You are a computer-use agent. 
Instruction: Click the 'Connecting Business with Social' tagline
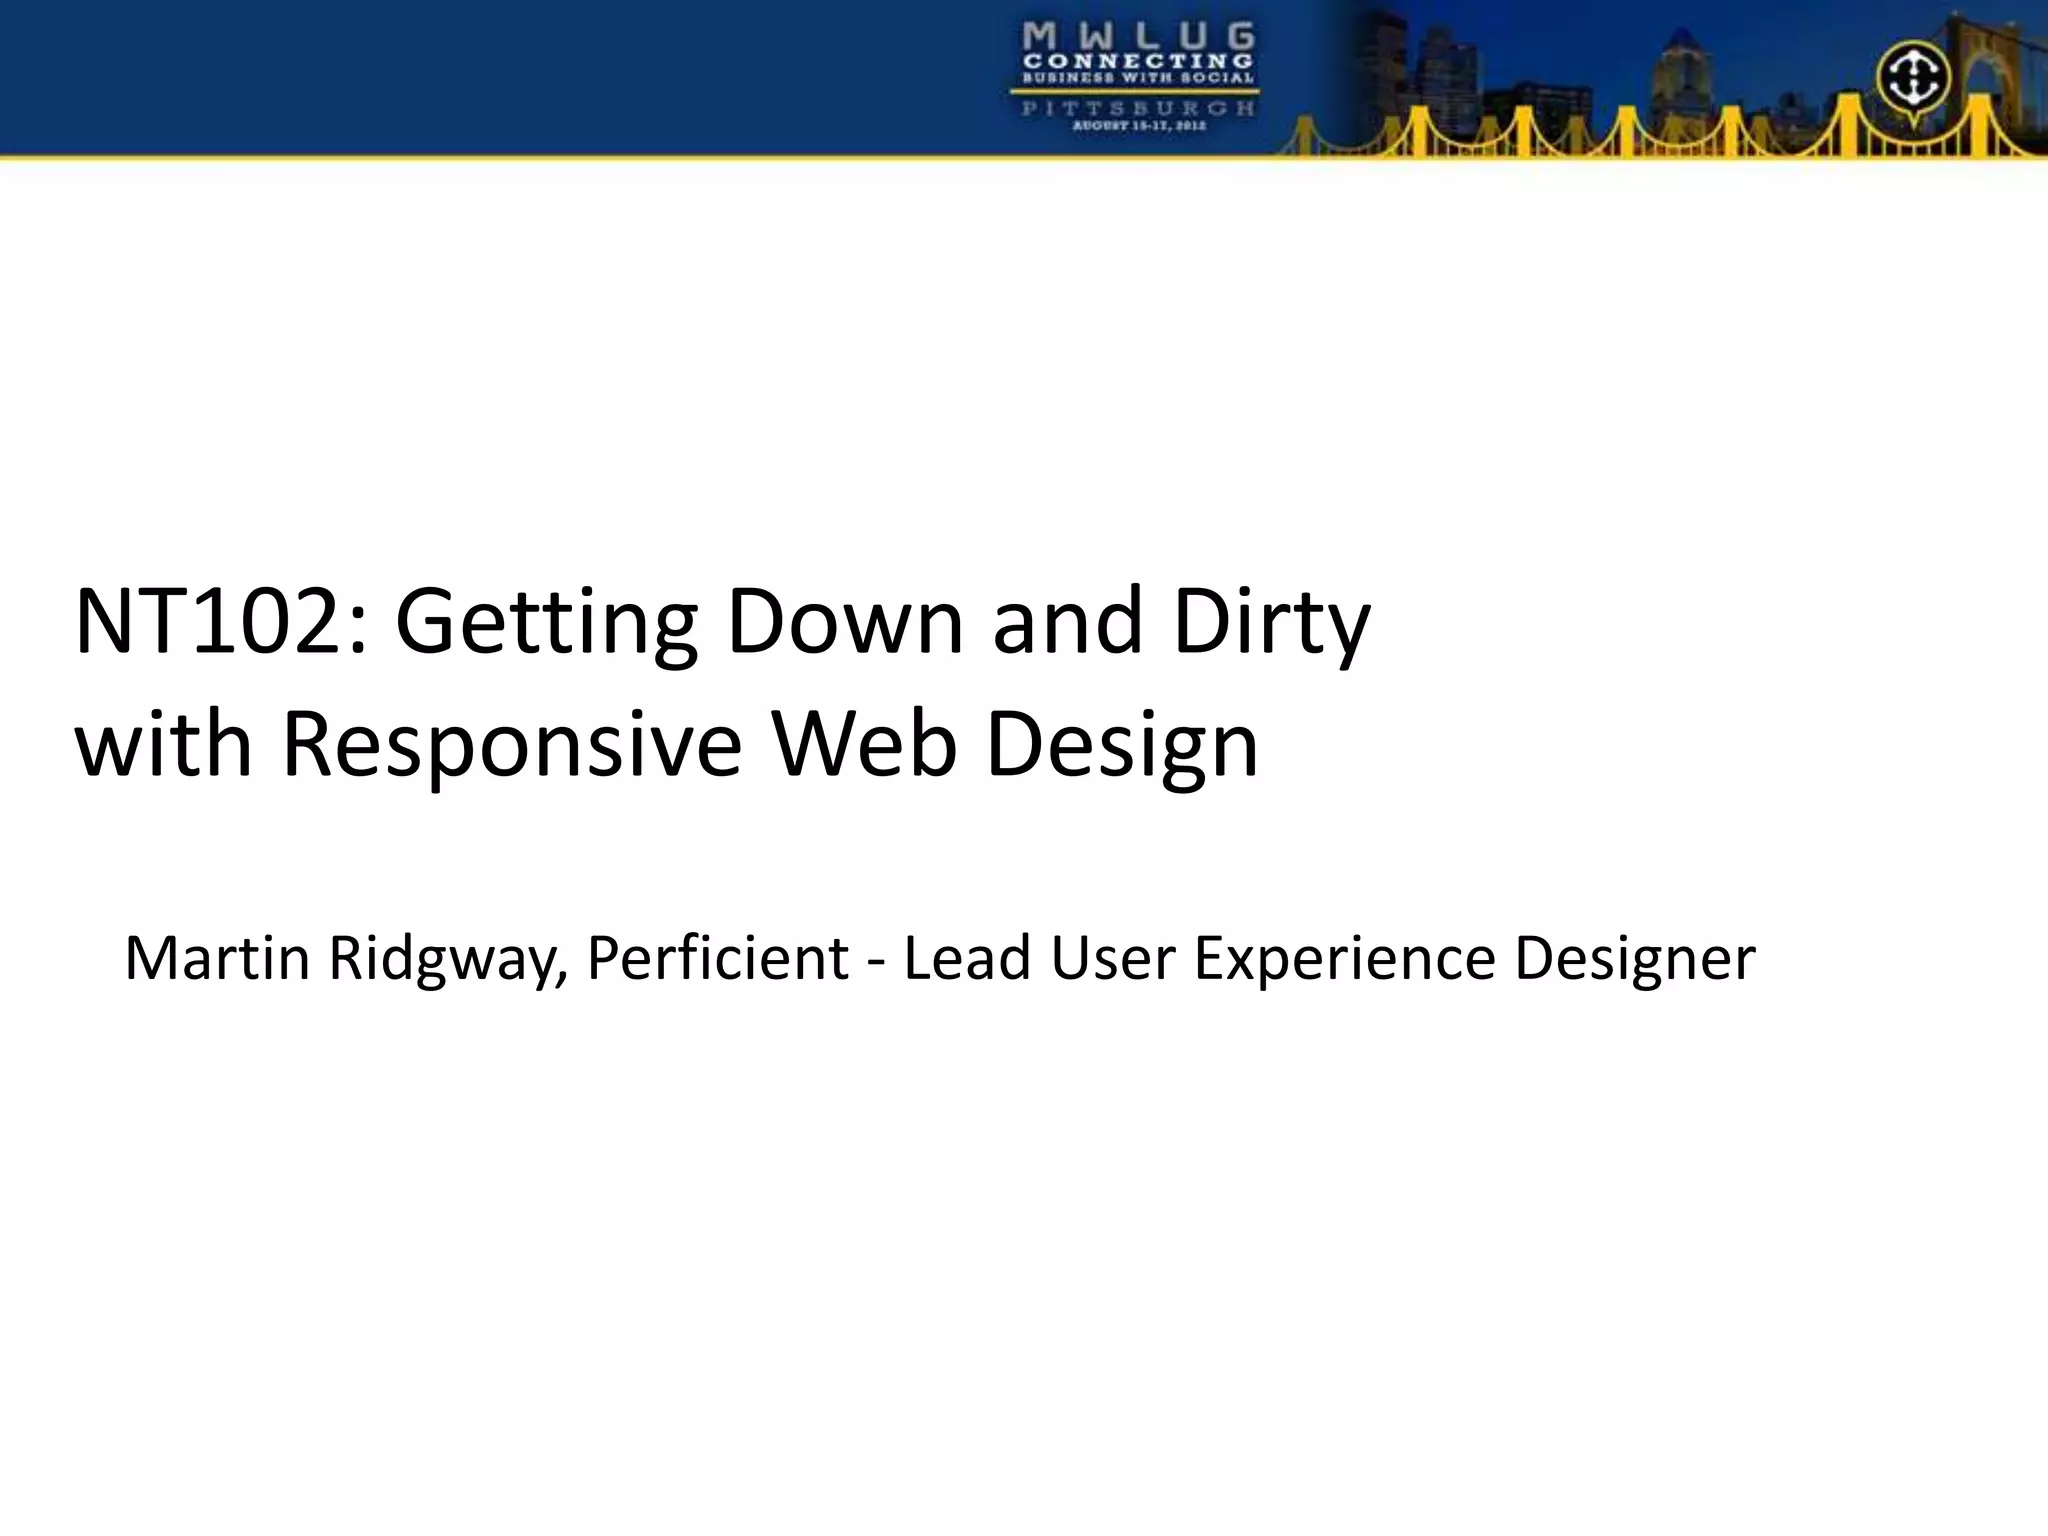point(1138,68)
